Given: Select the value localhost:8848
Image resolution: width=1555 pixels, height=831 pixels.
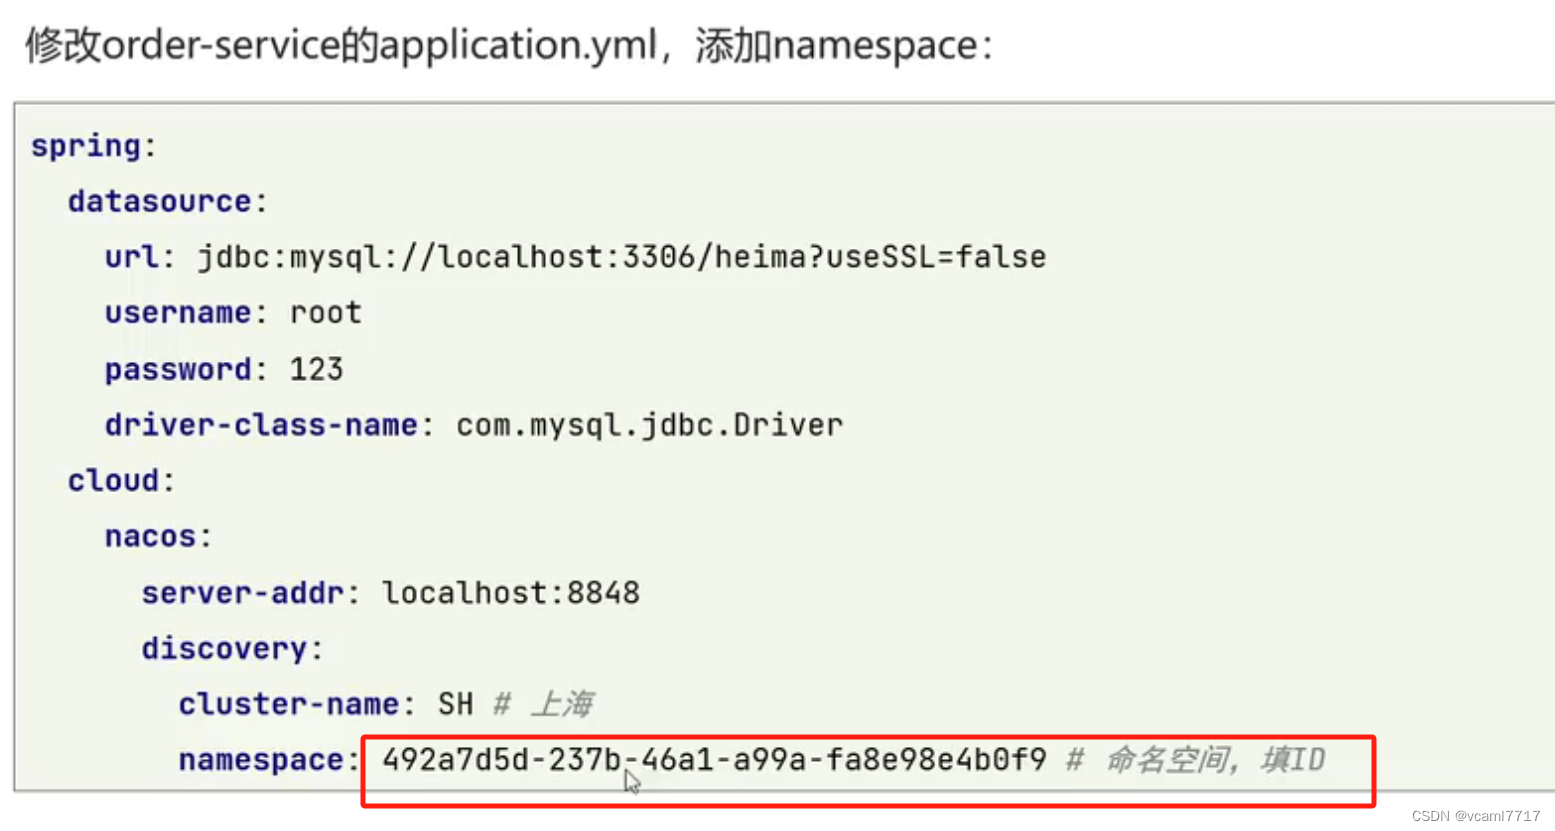Looking at the screenshot, I should tap(511, 593).
